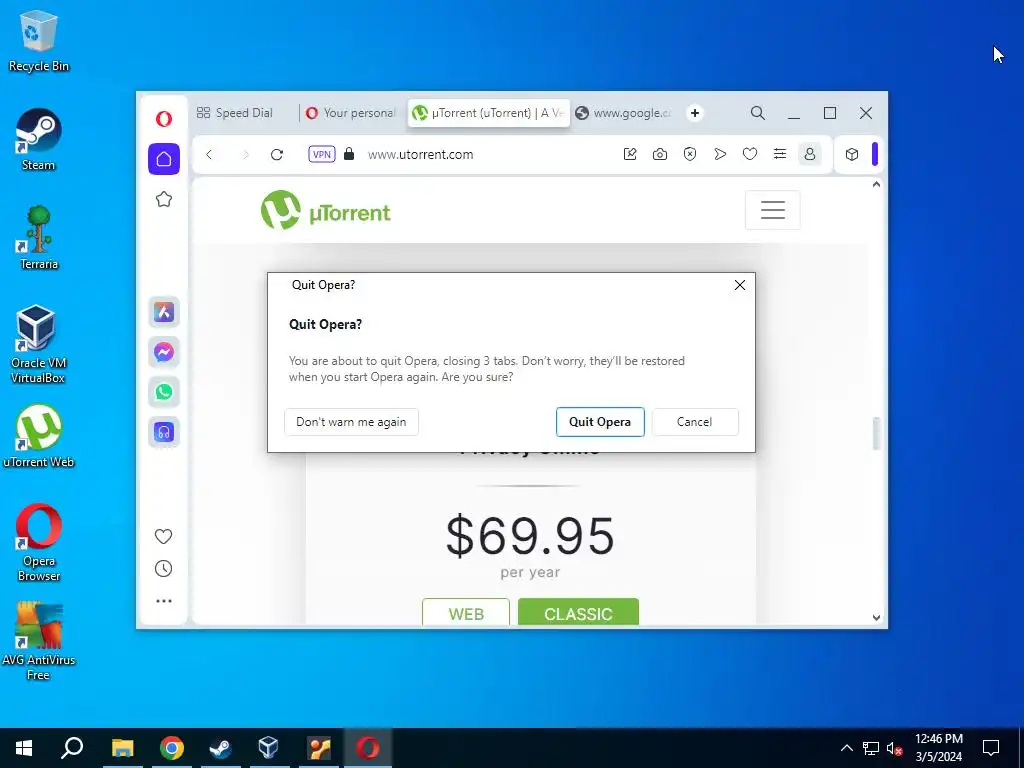The height and width of the screenshot is (768, 1024).
Task: Select the WEB product button
Action: coord(466,613)
